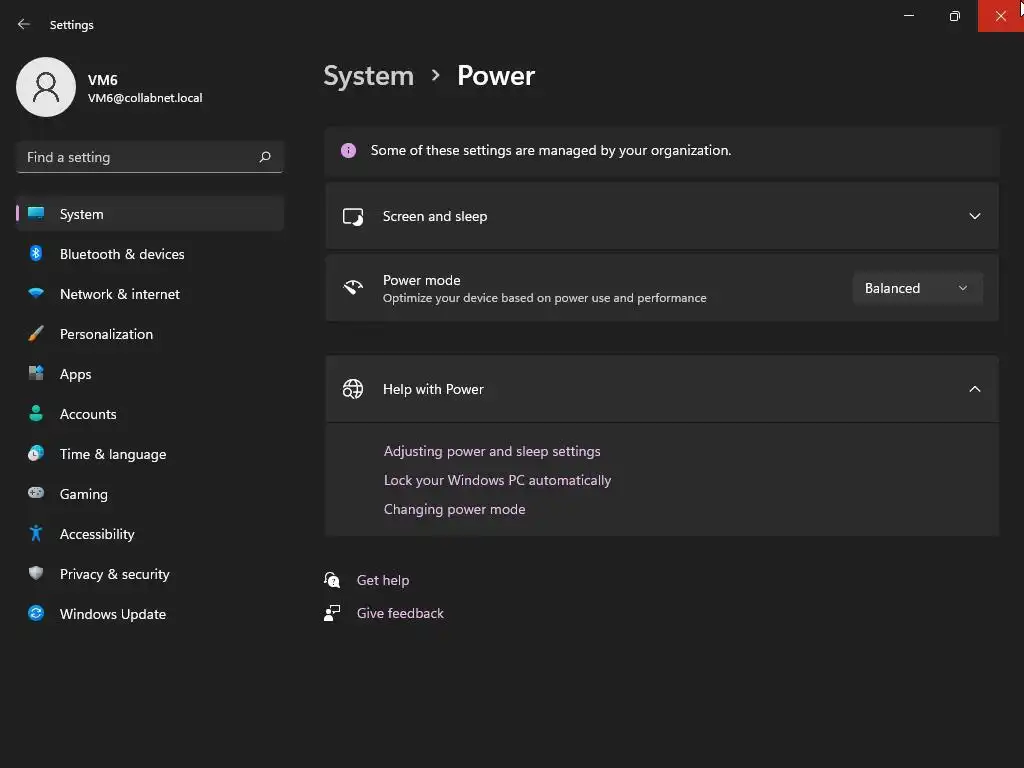Click the Privacy & security shield icon

click(36, 574)
